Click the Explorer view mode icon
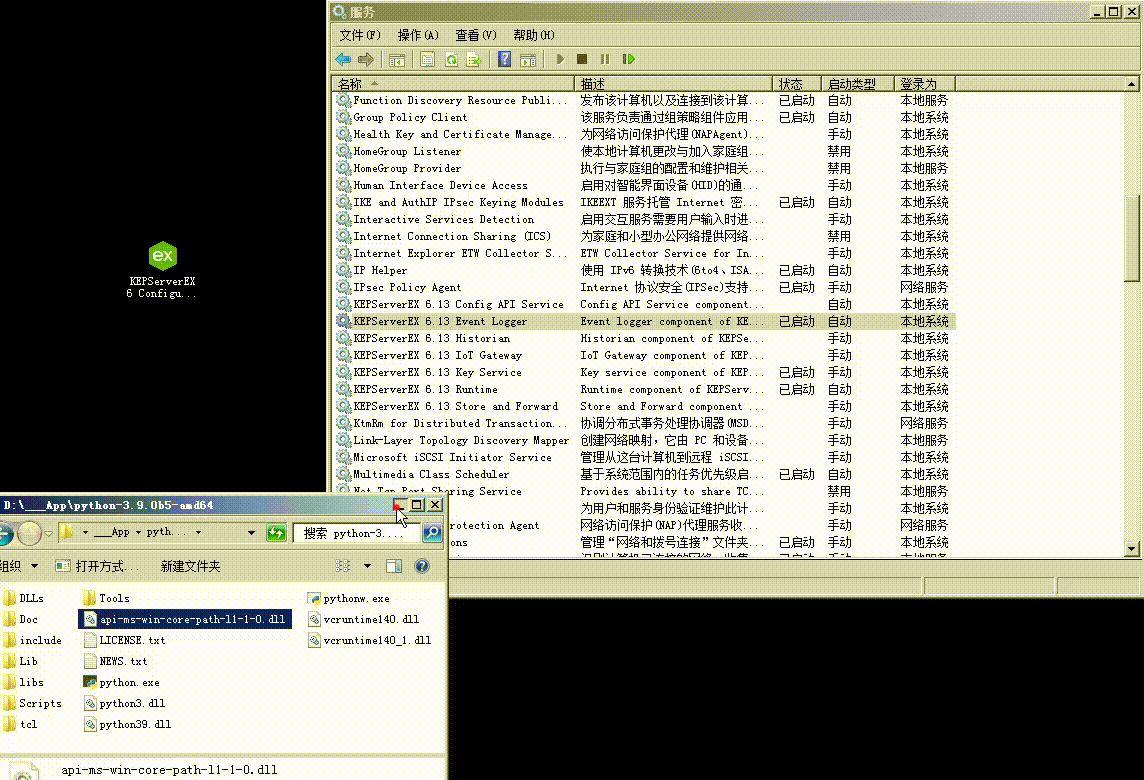1144x780 pixels. tap(343, 566)
